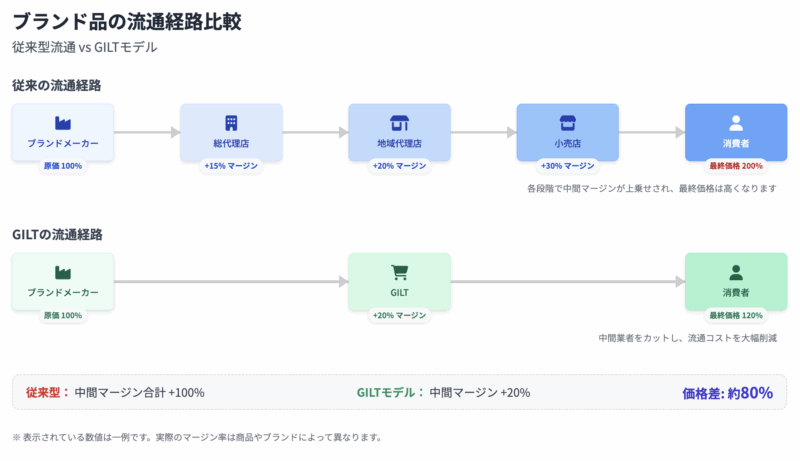
Task: Click the person icon in the green 消費者 card
Action: click(736, 272)
